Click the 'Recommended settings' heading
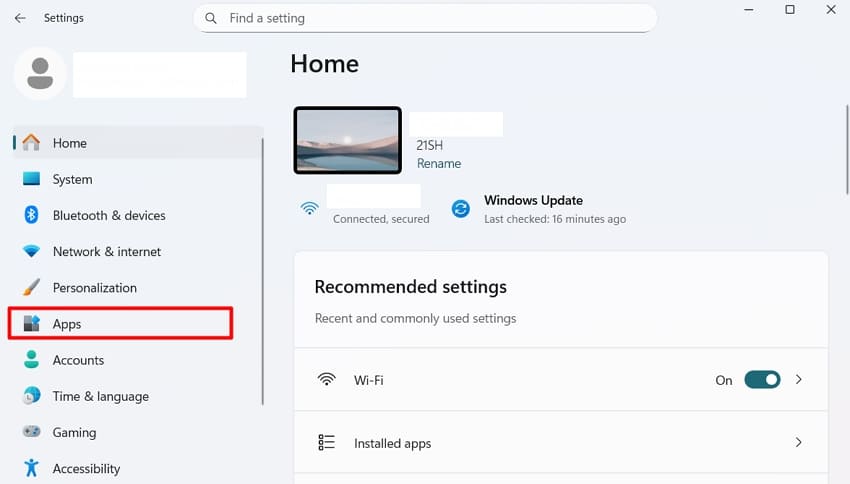Image resolution: width=850 pixels, height=484 pixels. pyautogui.click(x=410, y=286)
